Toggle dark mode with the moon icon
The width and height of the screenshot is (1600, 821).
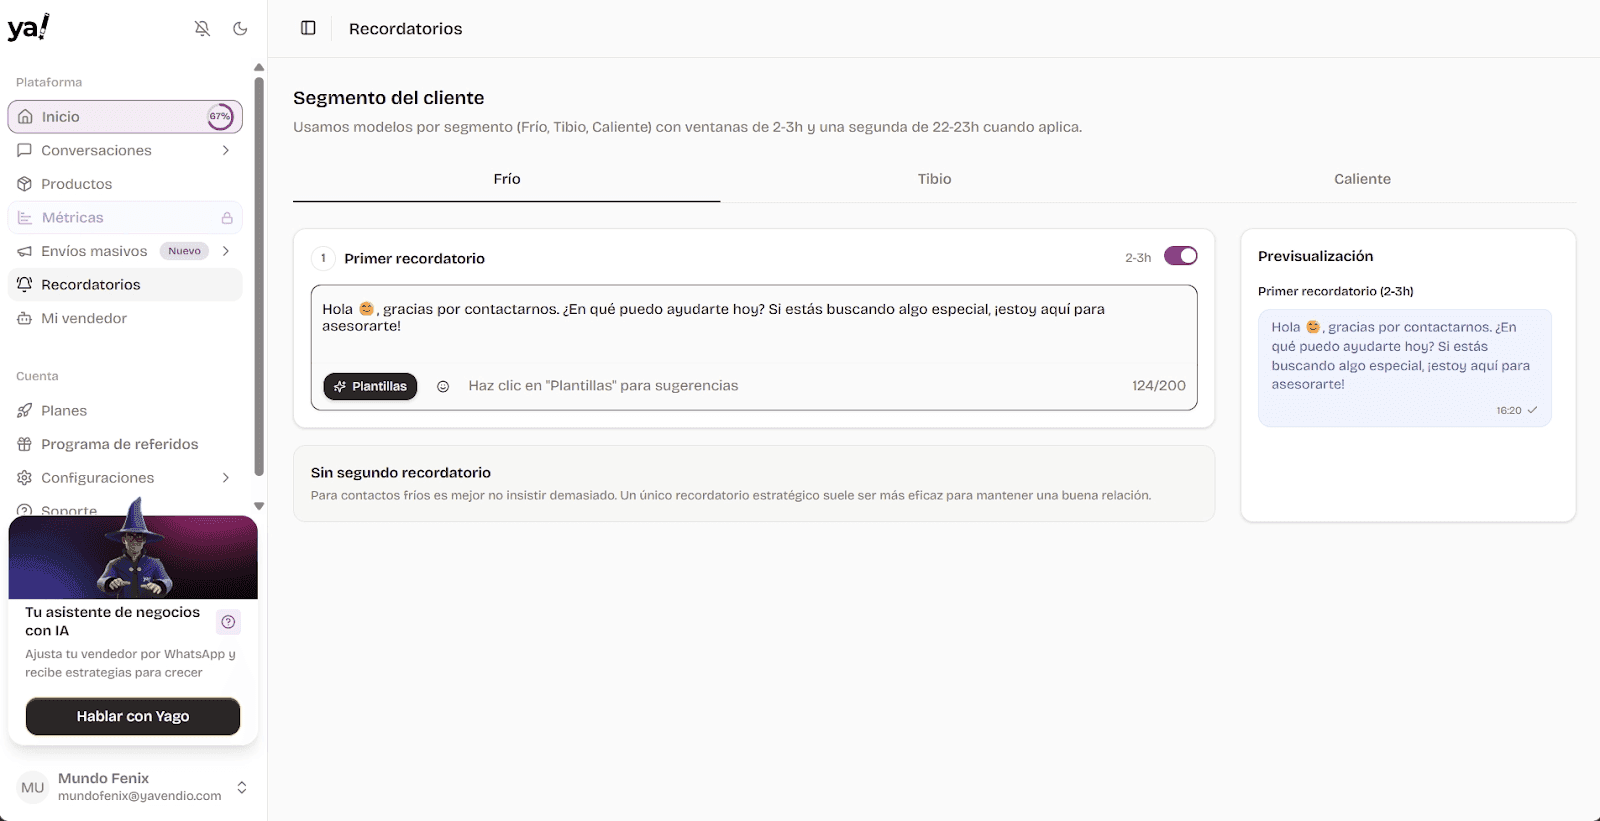(x=240, y=29)
